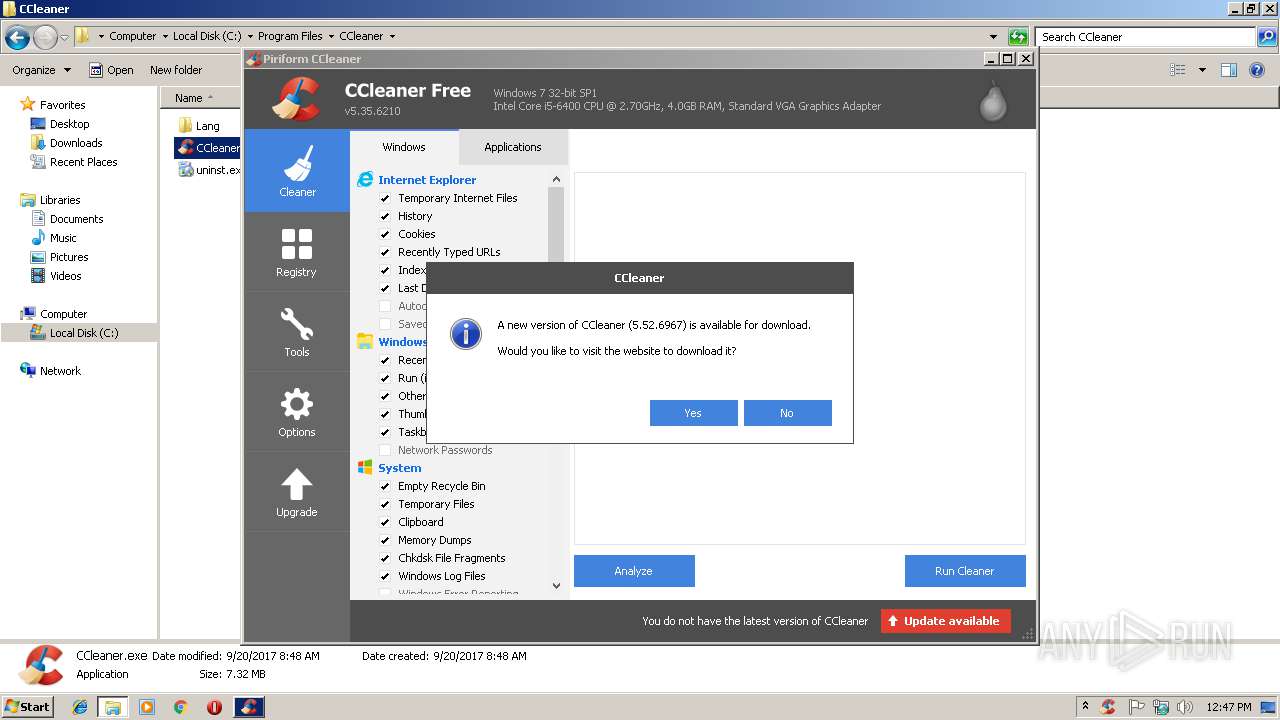Uncheck the Clipboard checkbox
1280x720 pixels.
(385, 522)
